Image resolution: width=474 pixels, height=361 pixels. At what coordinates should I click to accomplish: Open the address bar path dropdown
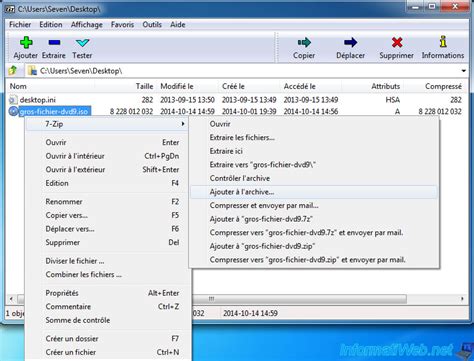[x=464, y=71]
